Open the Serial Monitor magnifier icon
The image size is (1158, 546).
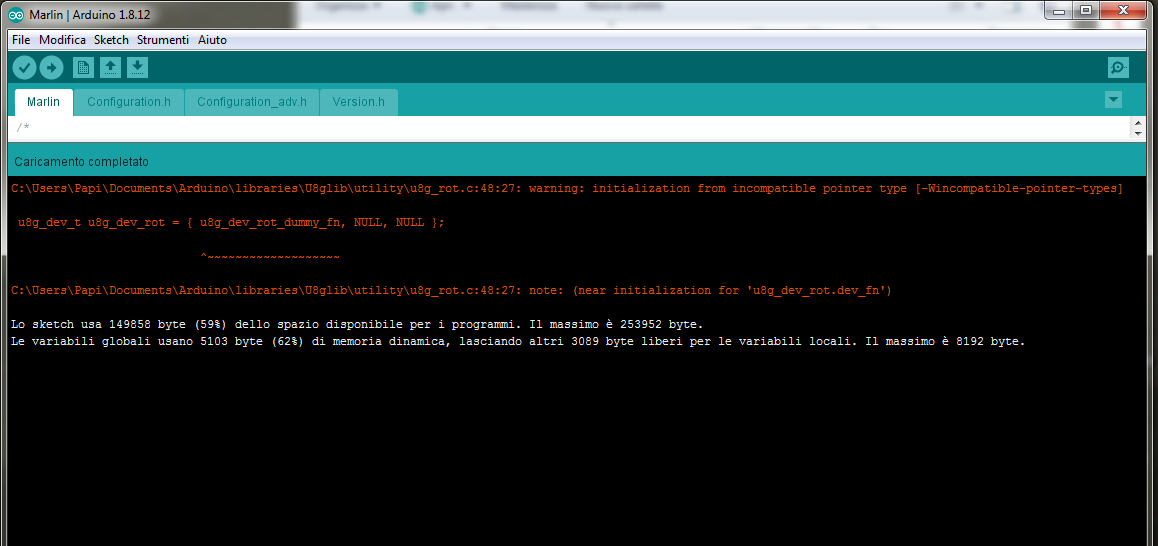click(x=1118, y=68)
